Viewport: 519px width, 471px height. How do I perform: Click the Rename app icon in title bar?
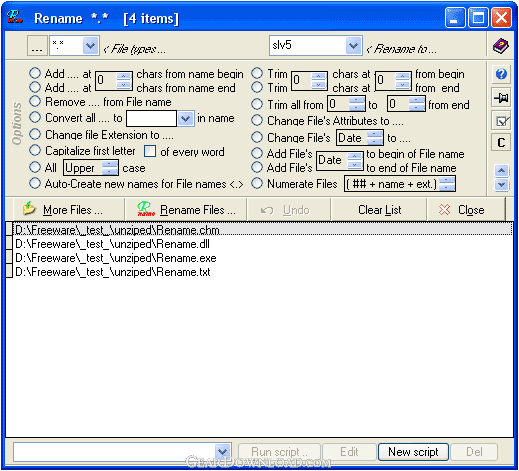pyautogui.click(x=15, y=17)
